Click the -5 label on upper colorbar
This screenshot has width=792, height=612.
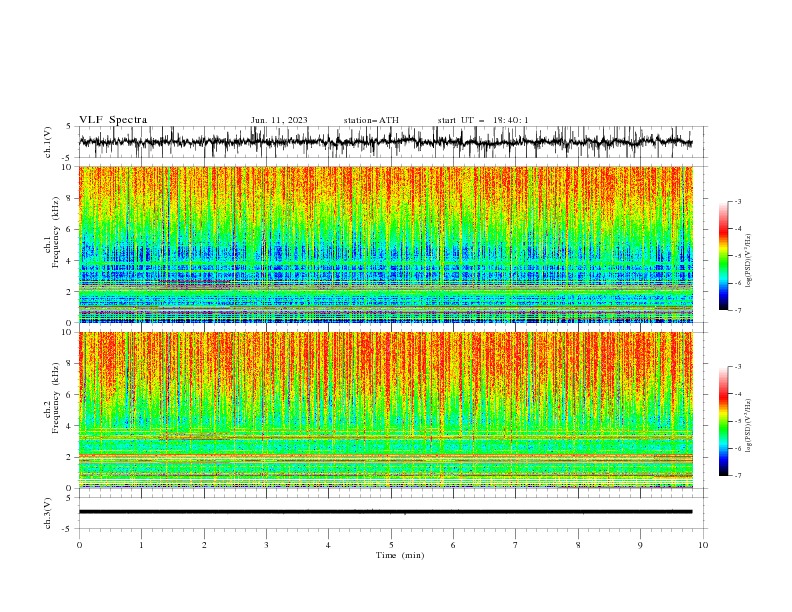pos(738,256)
